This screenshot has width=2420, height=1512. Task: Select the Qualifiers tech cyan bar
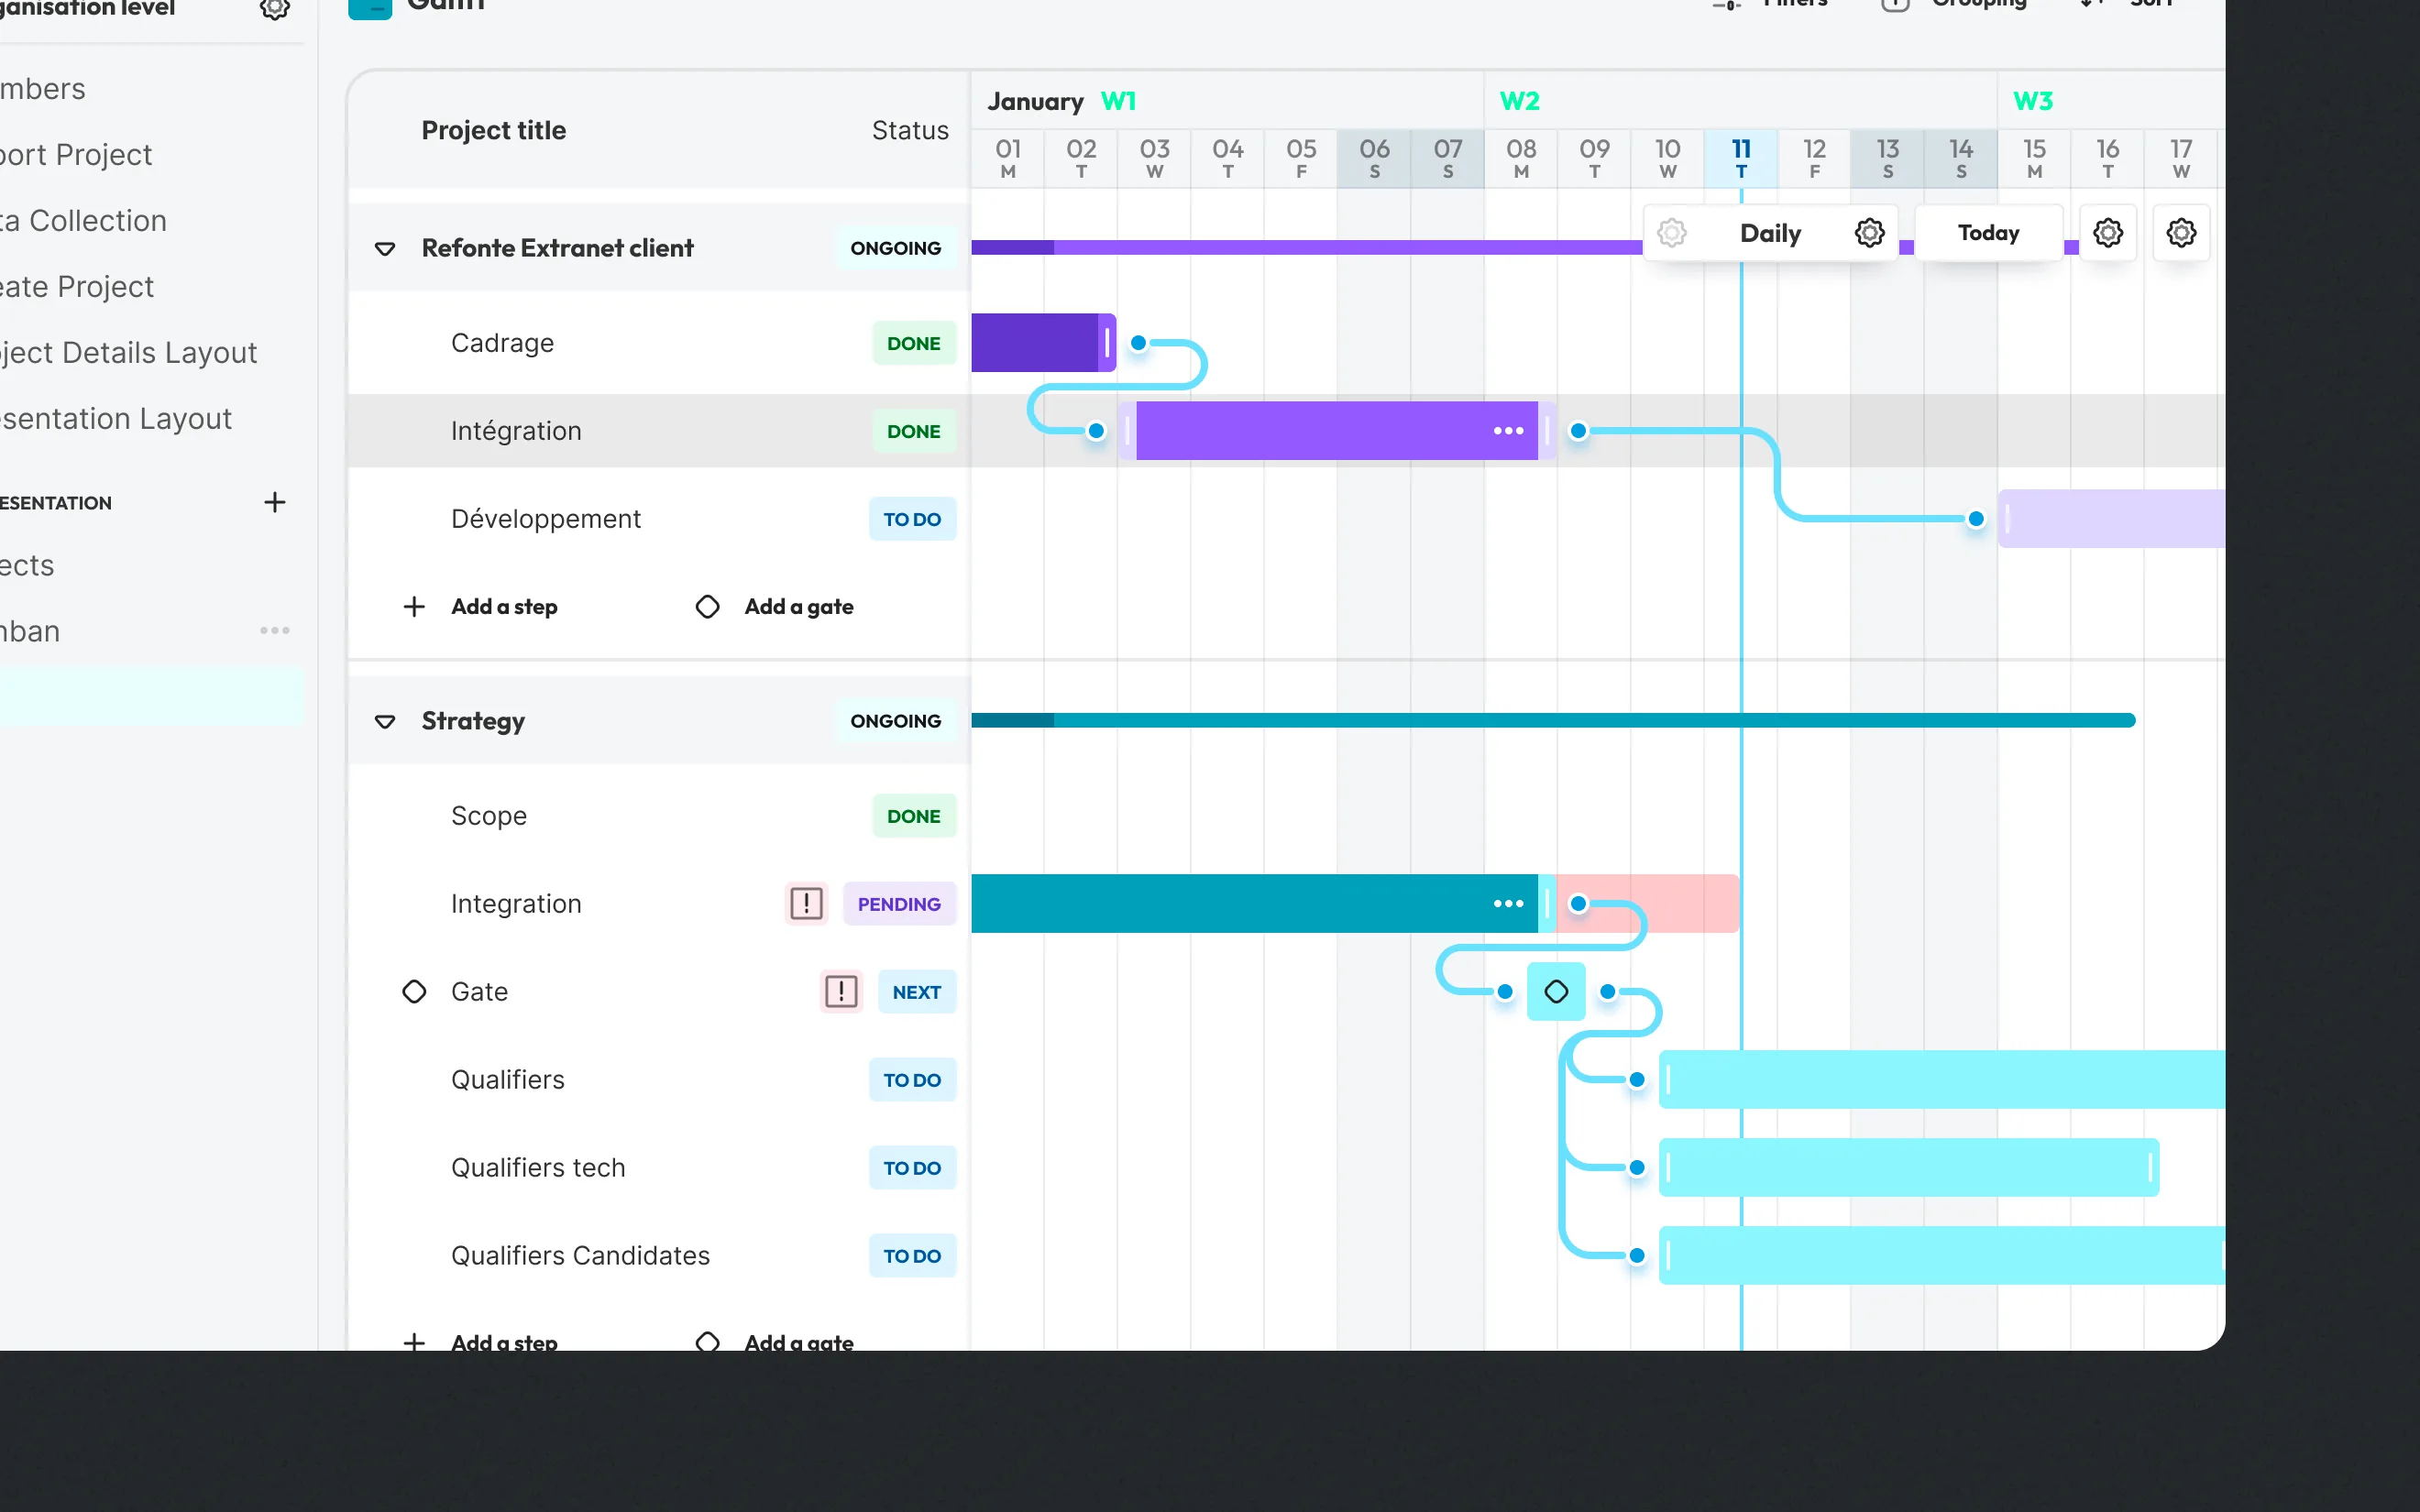tap(1908, 1168)
